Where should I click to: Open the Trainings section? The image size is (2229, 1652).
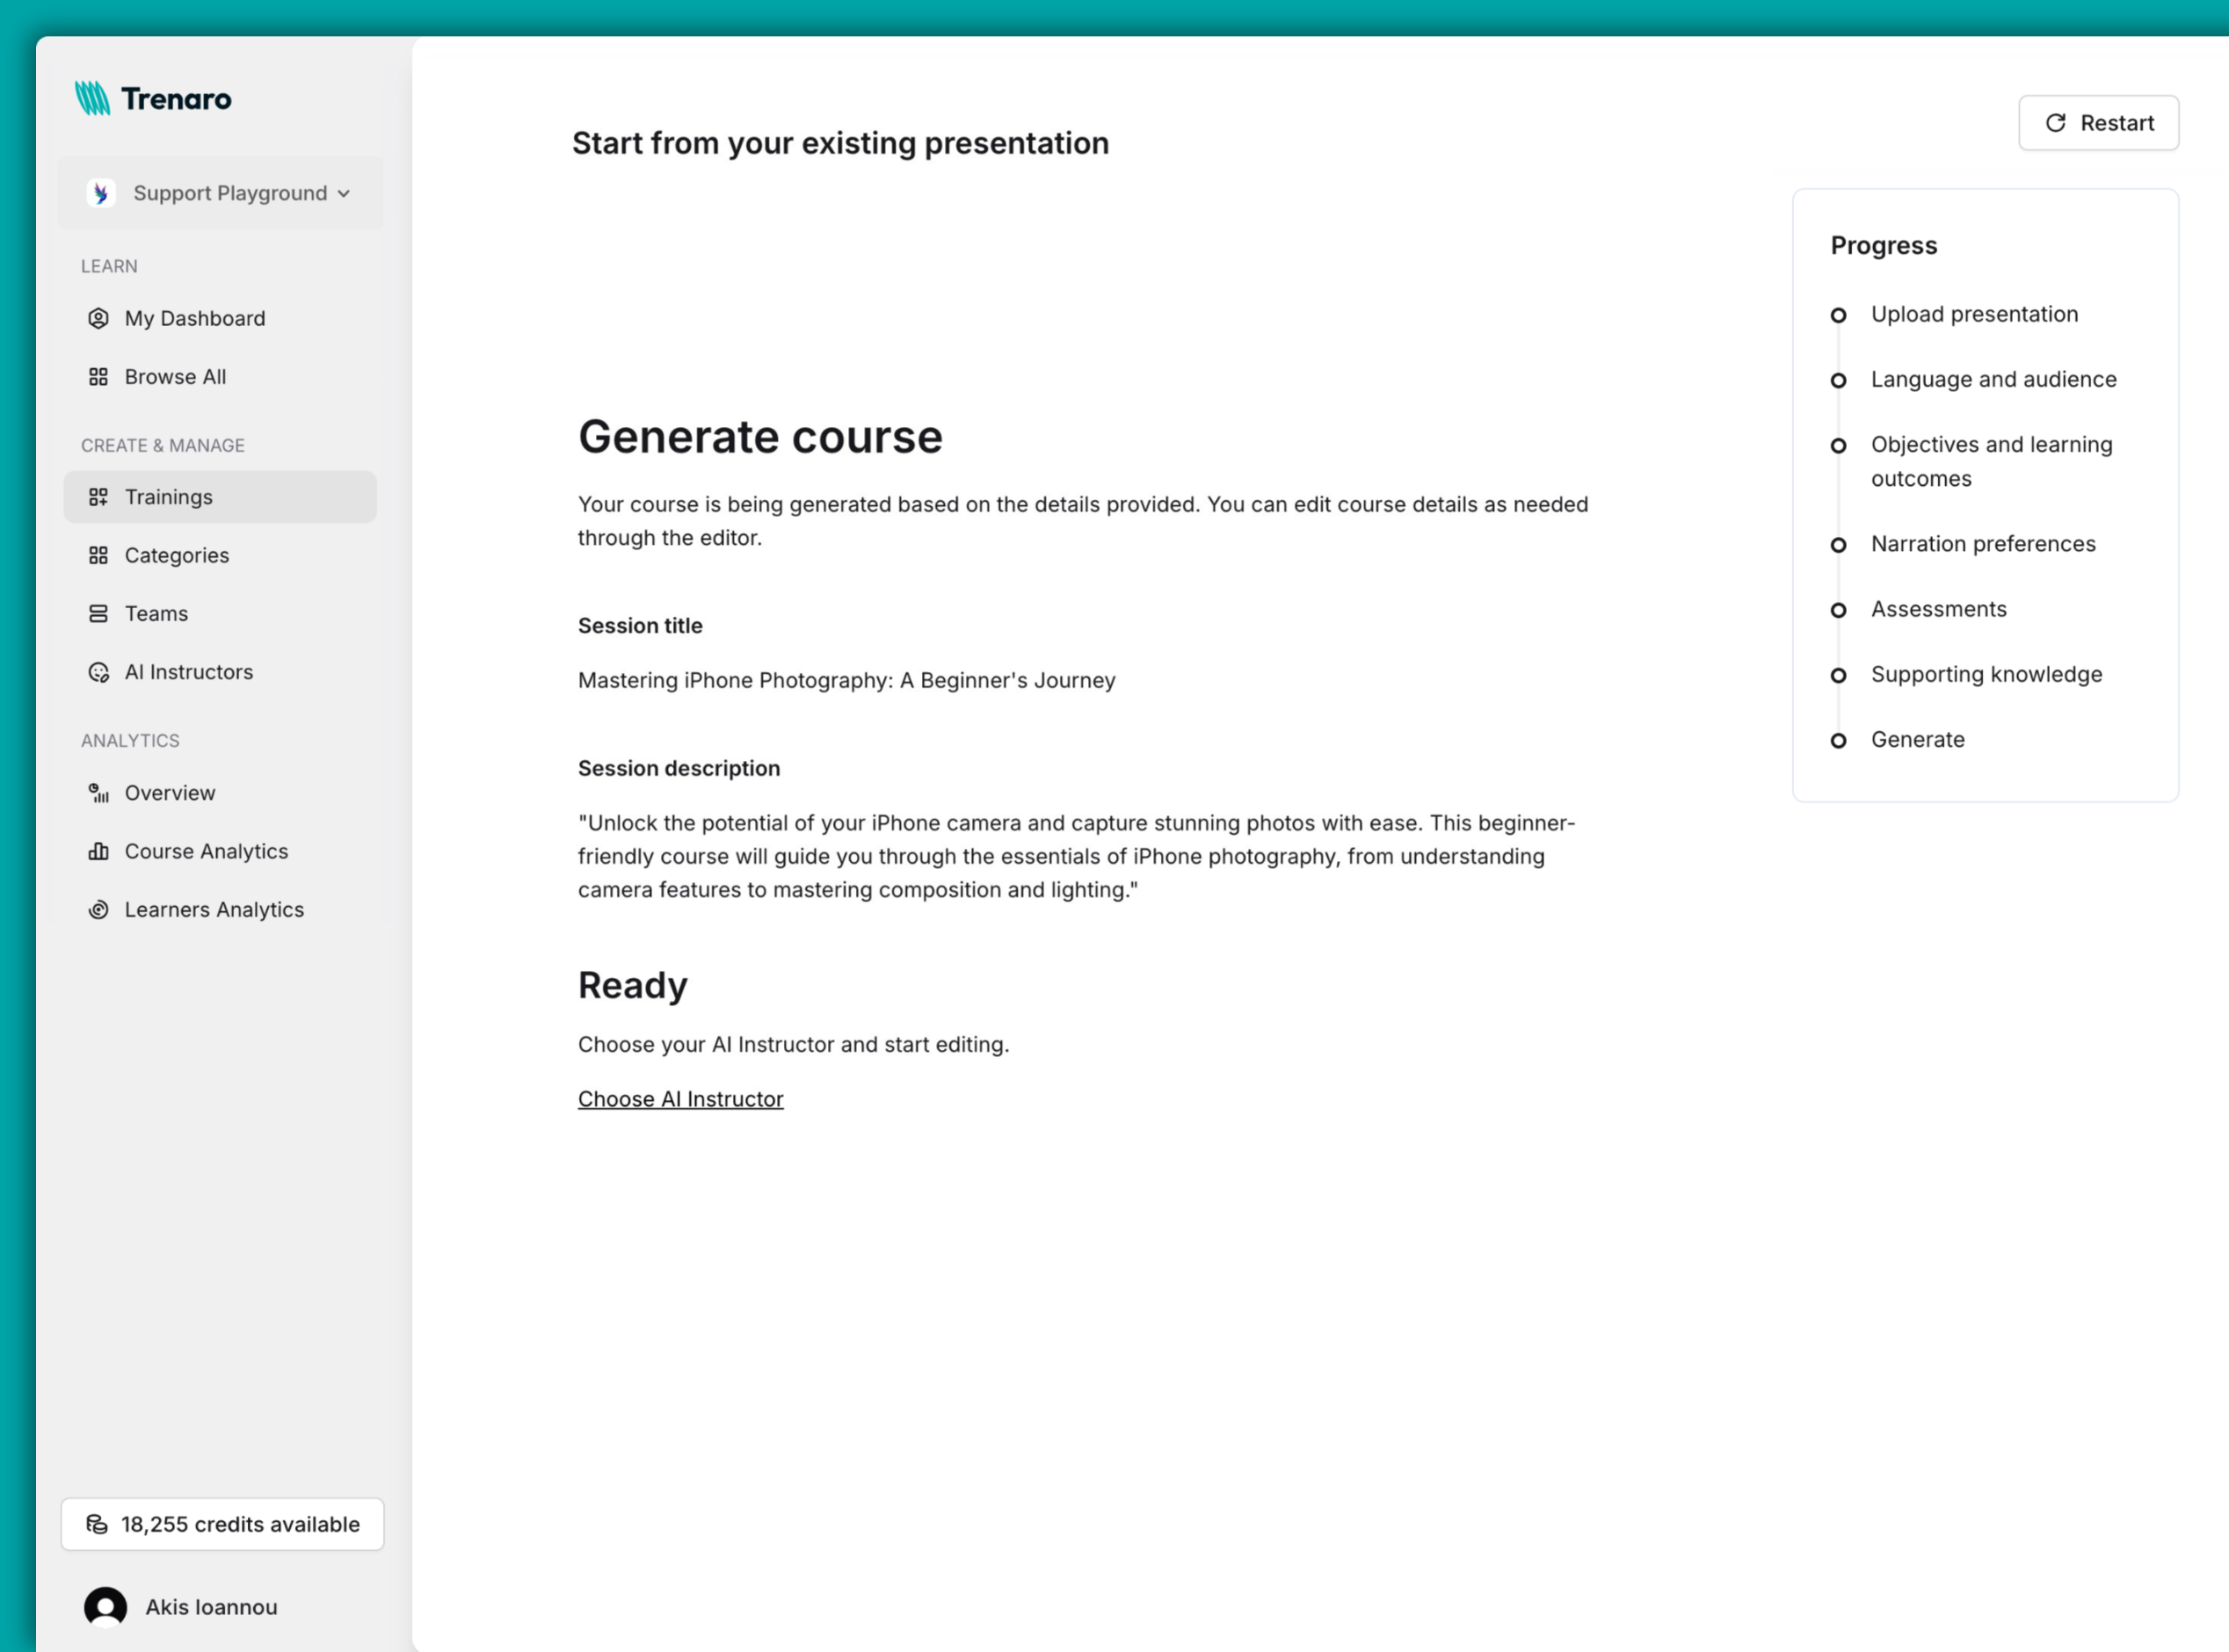(x=167, y=497)
